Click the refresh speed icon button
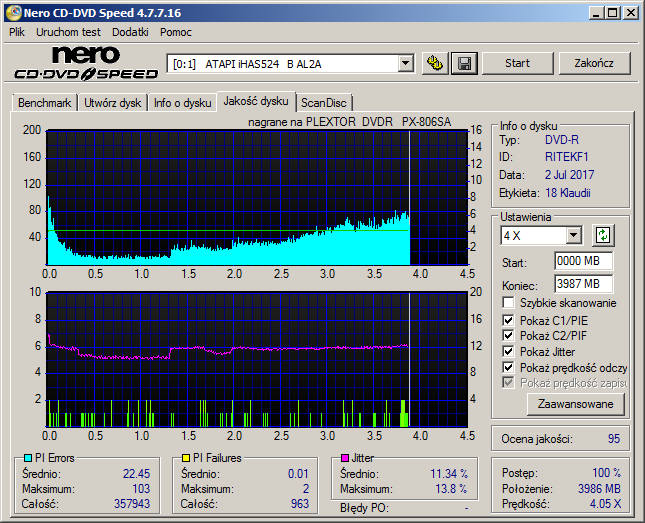The height and width of the screenshot is (523, 645). pyautogui.click(x=603, y=235)
